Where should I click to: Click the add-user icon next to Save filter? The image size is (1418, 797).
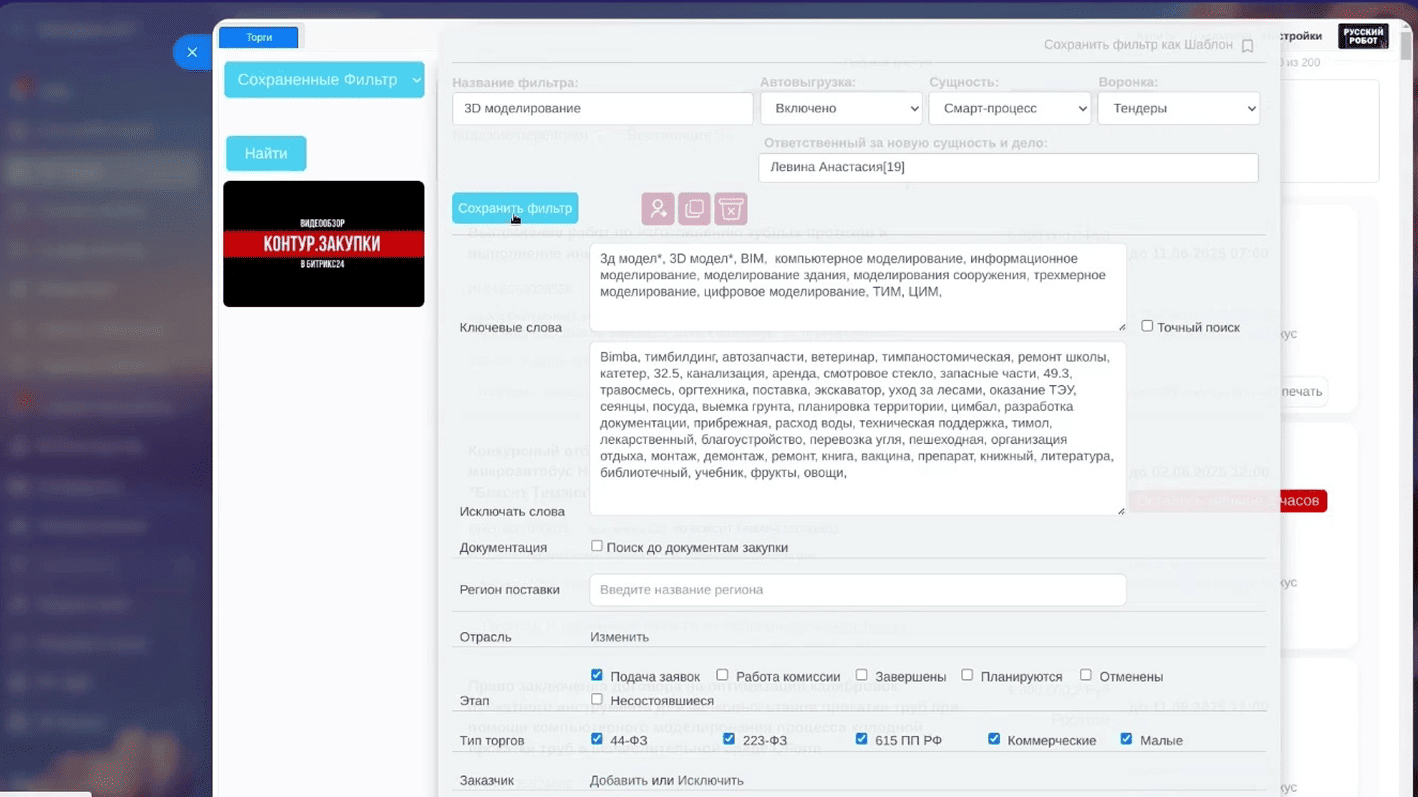coord(657,209)
